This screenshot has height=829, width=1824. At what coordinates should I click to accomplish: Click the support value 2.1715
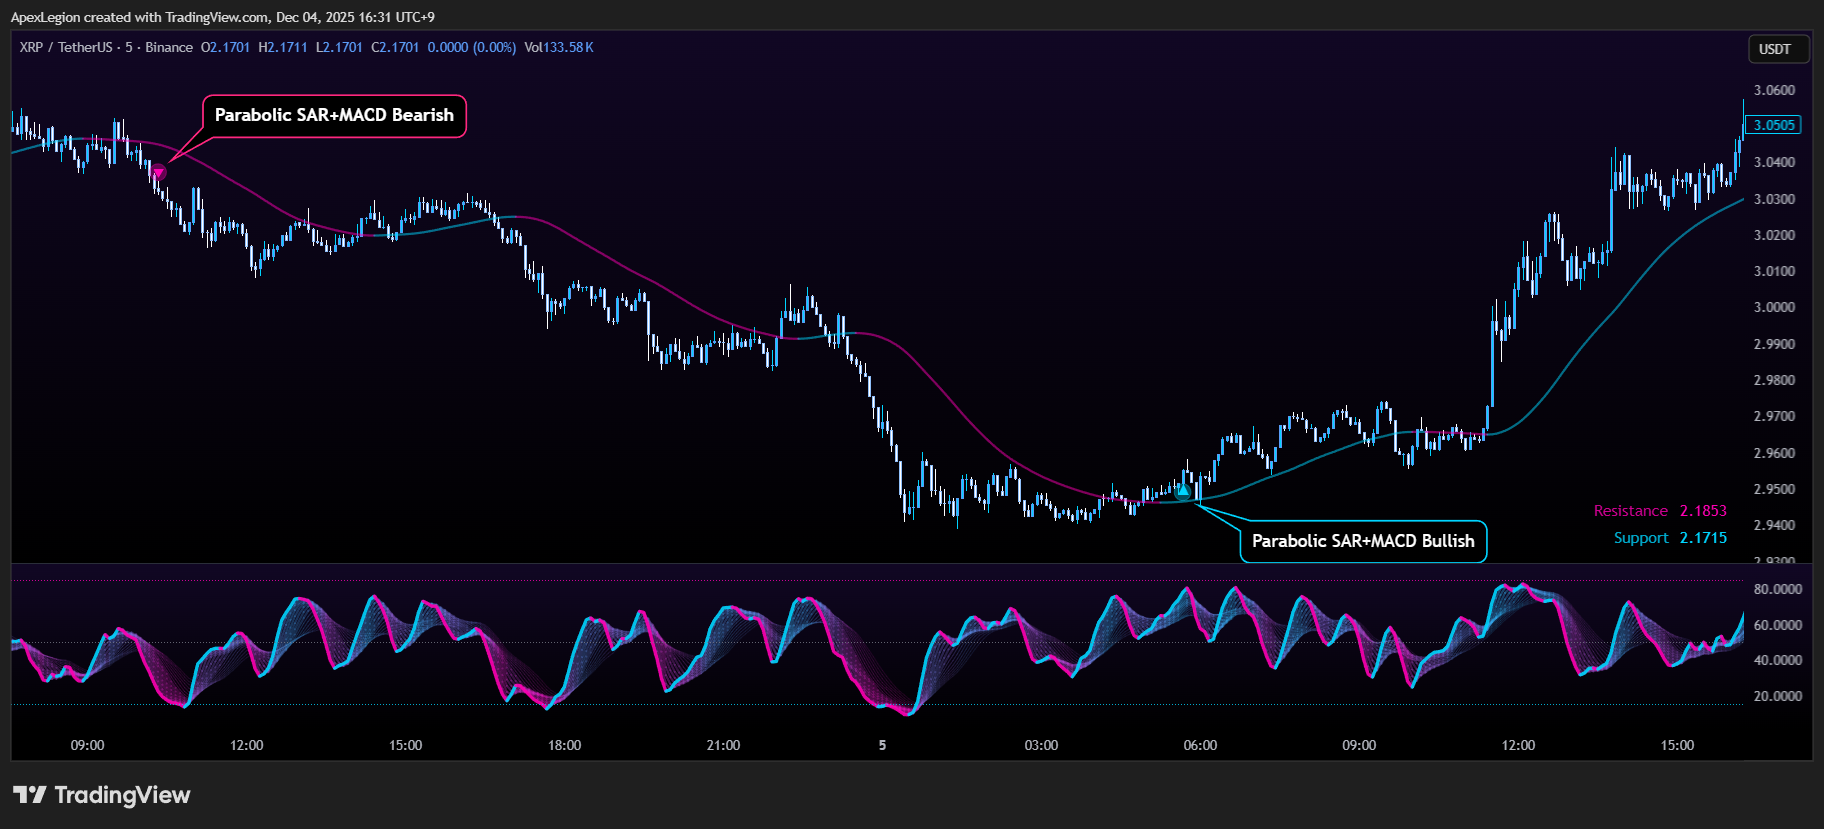(x=1703, y=538)
